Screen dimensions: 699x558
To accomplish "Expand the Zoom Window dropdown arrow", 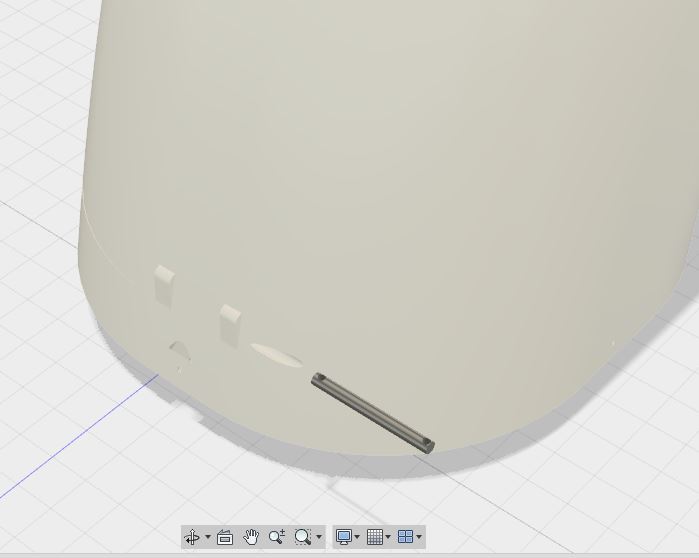I will (319, 537).
